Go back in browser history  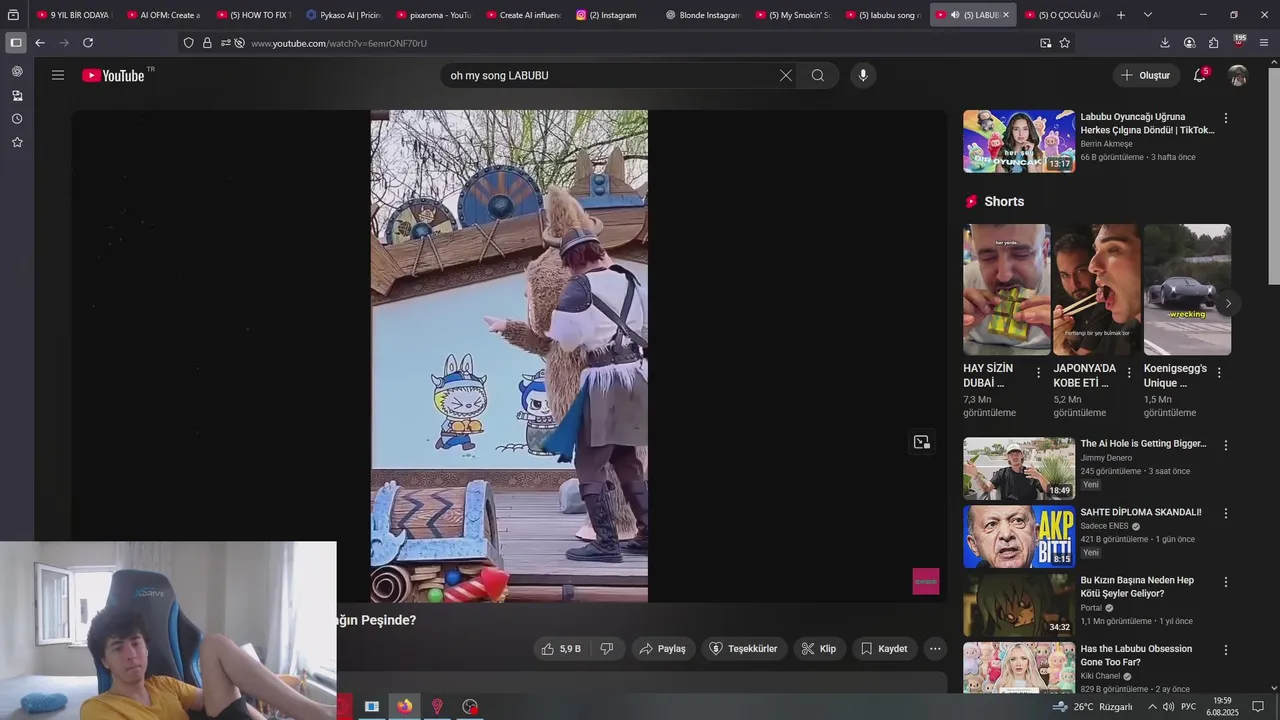click(x=40, y=43)
